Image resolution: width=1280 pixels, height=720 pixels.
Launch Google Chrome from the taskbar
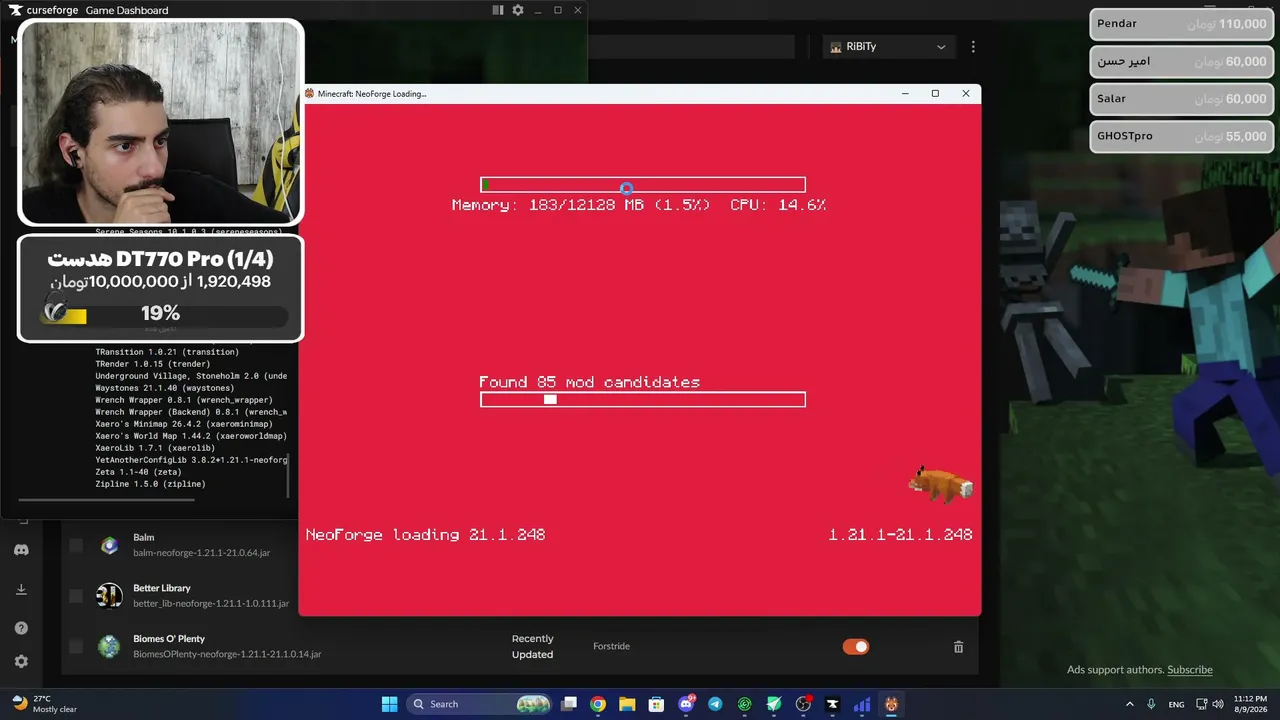(598, 704)
